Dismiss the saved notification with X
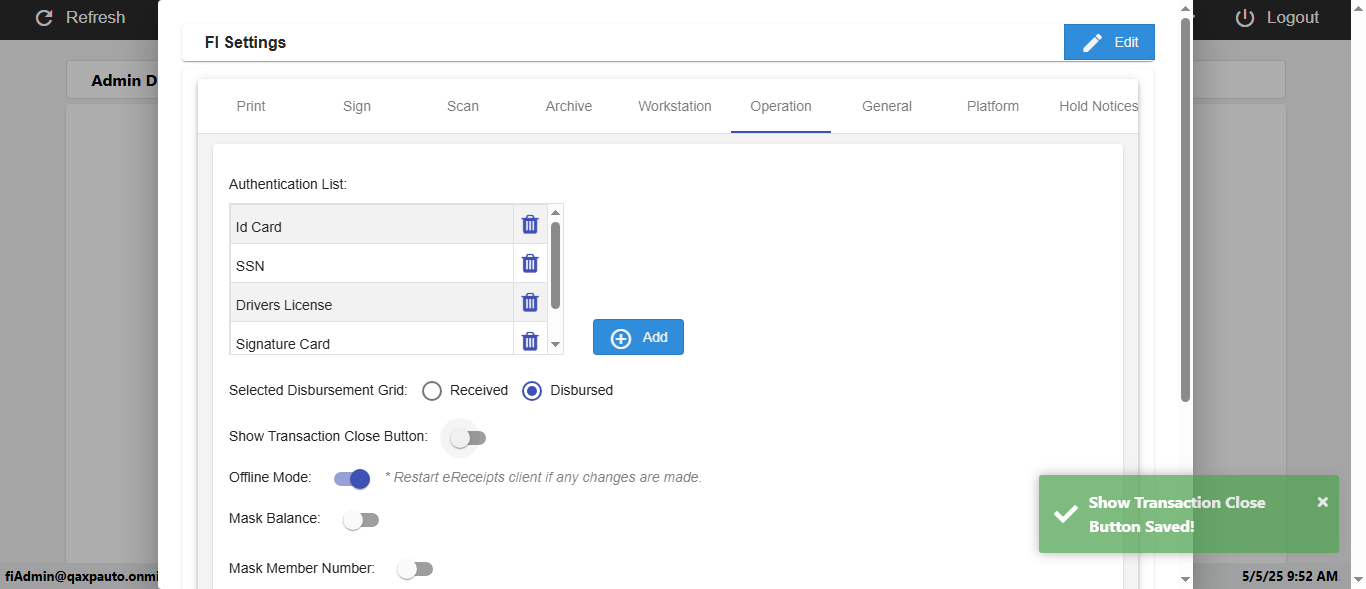The height and width of the screenshot is (589, 1366). tap(1322, 502)
